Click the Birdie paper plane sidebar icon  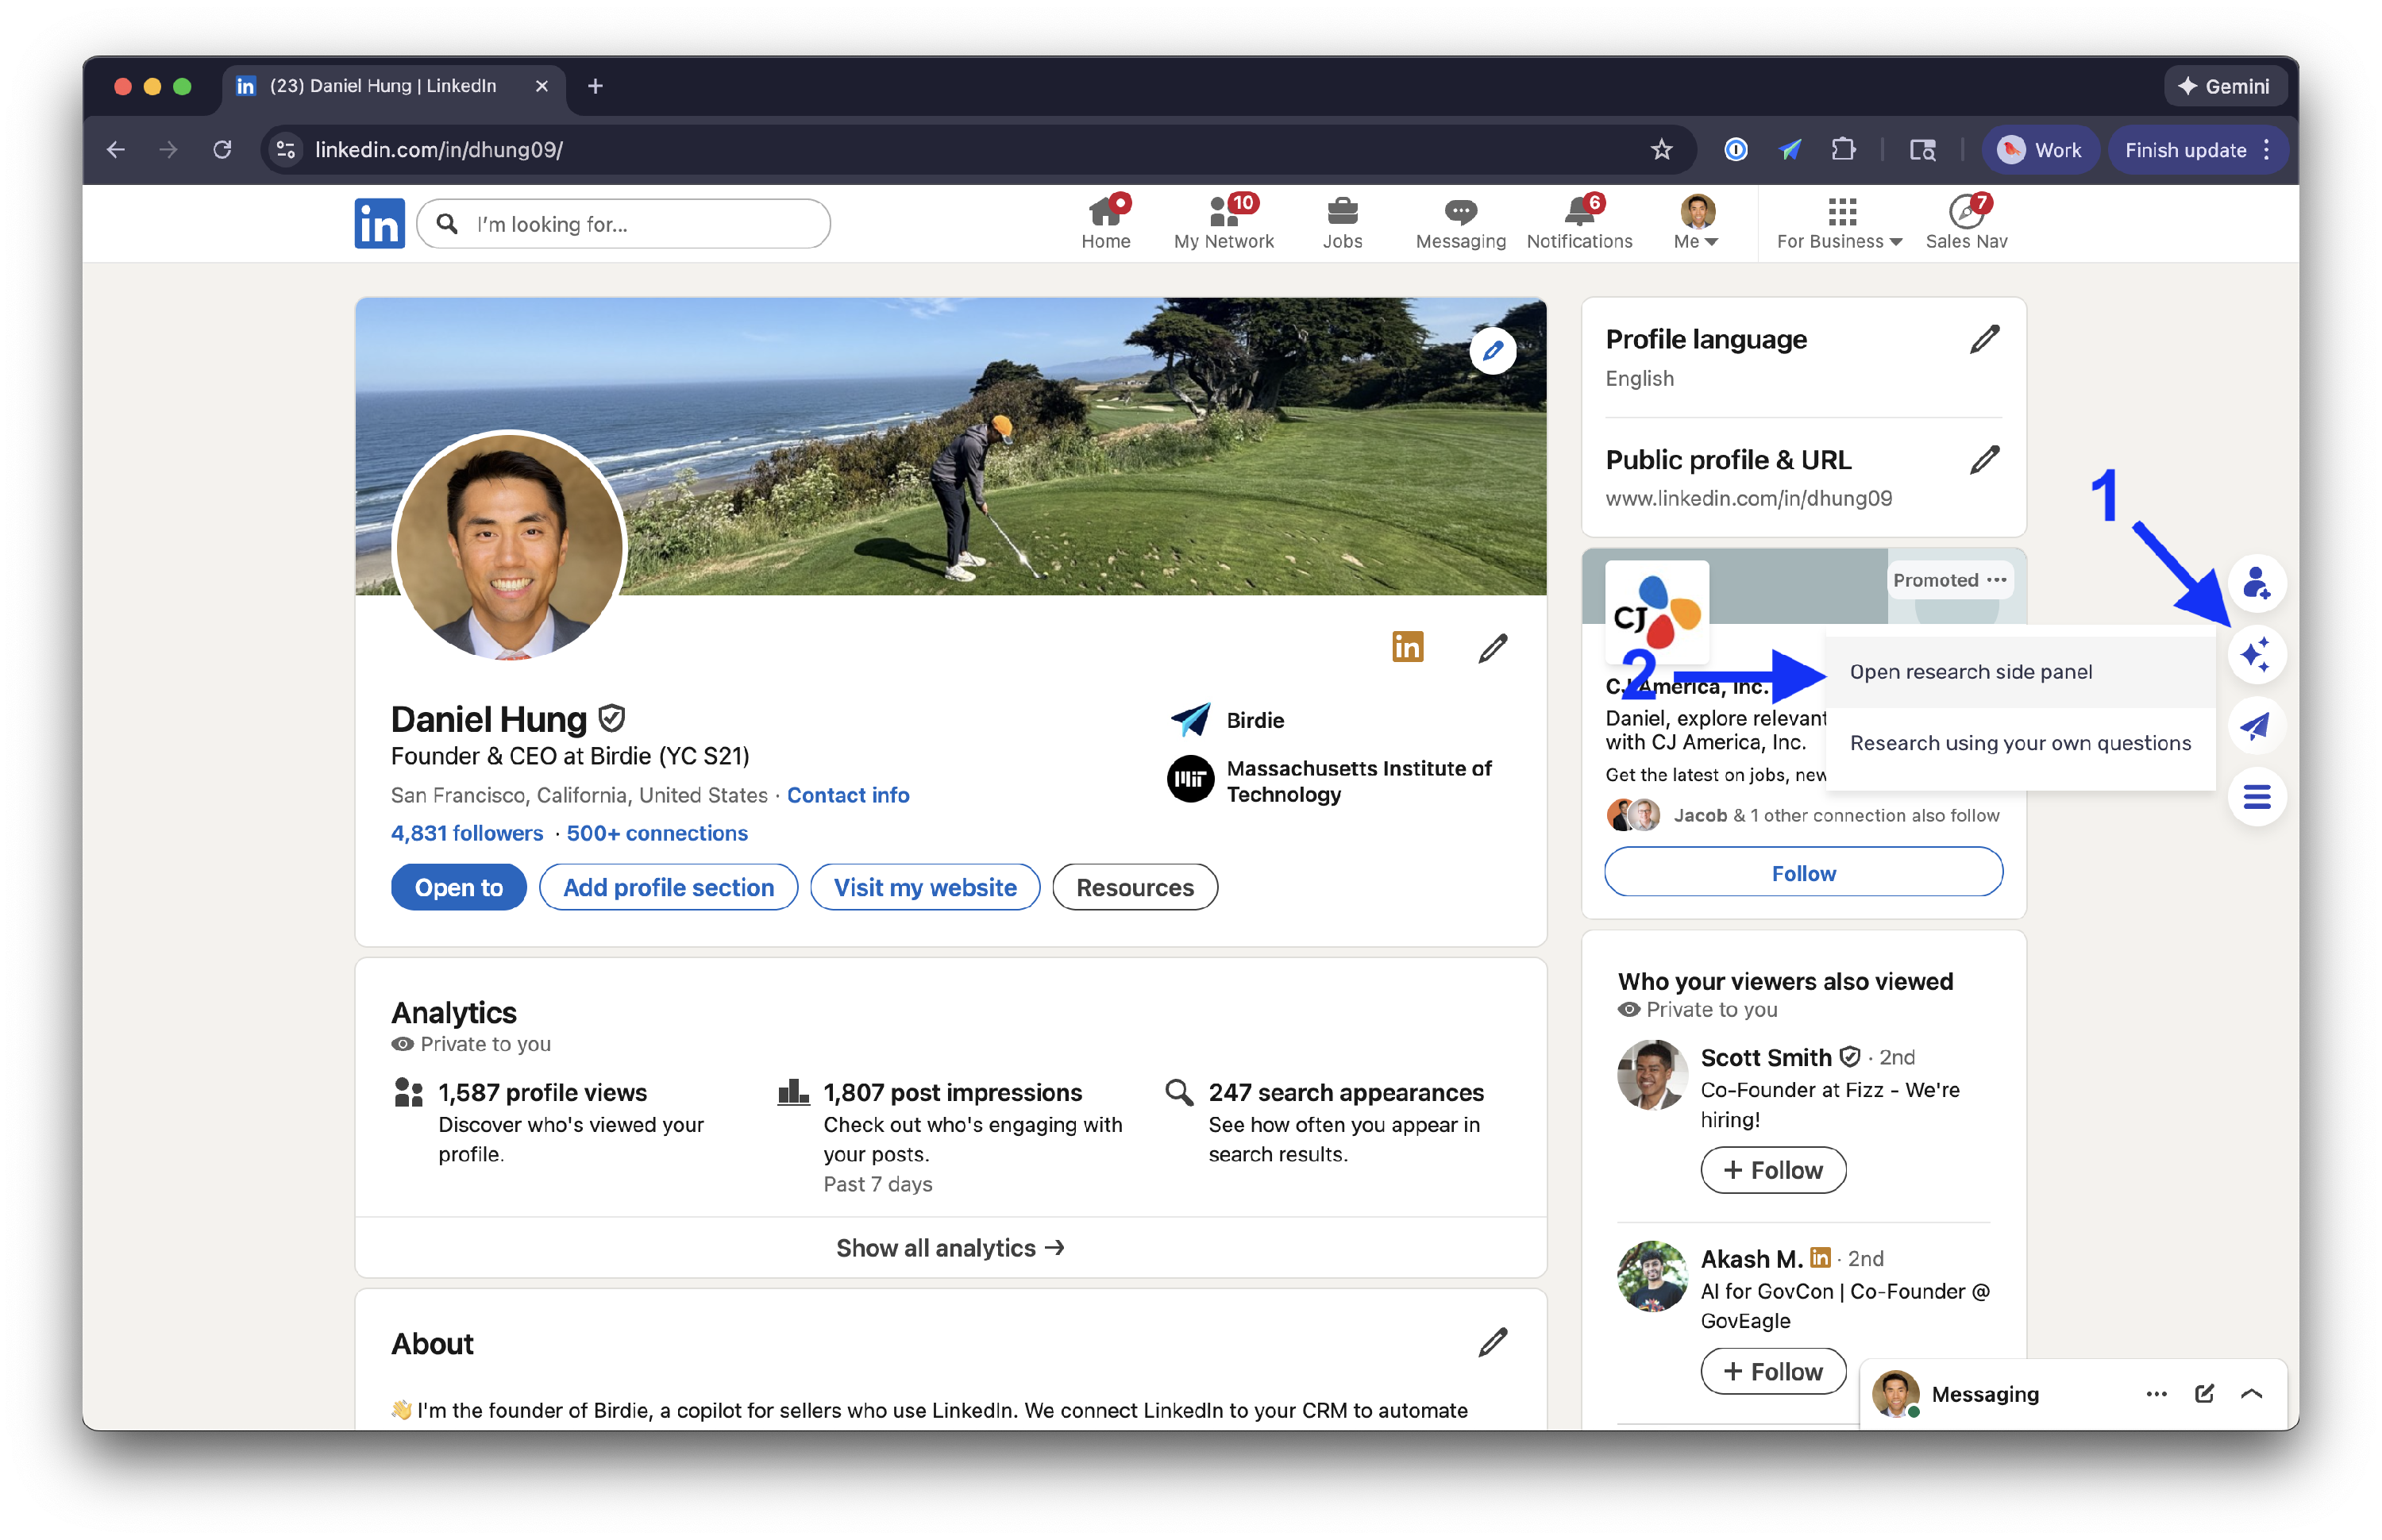(x=2256, y=726)
